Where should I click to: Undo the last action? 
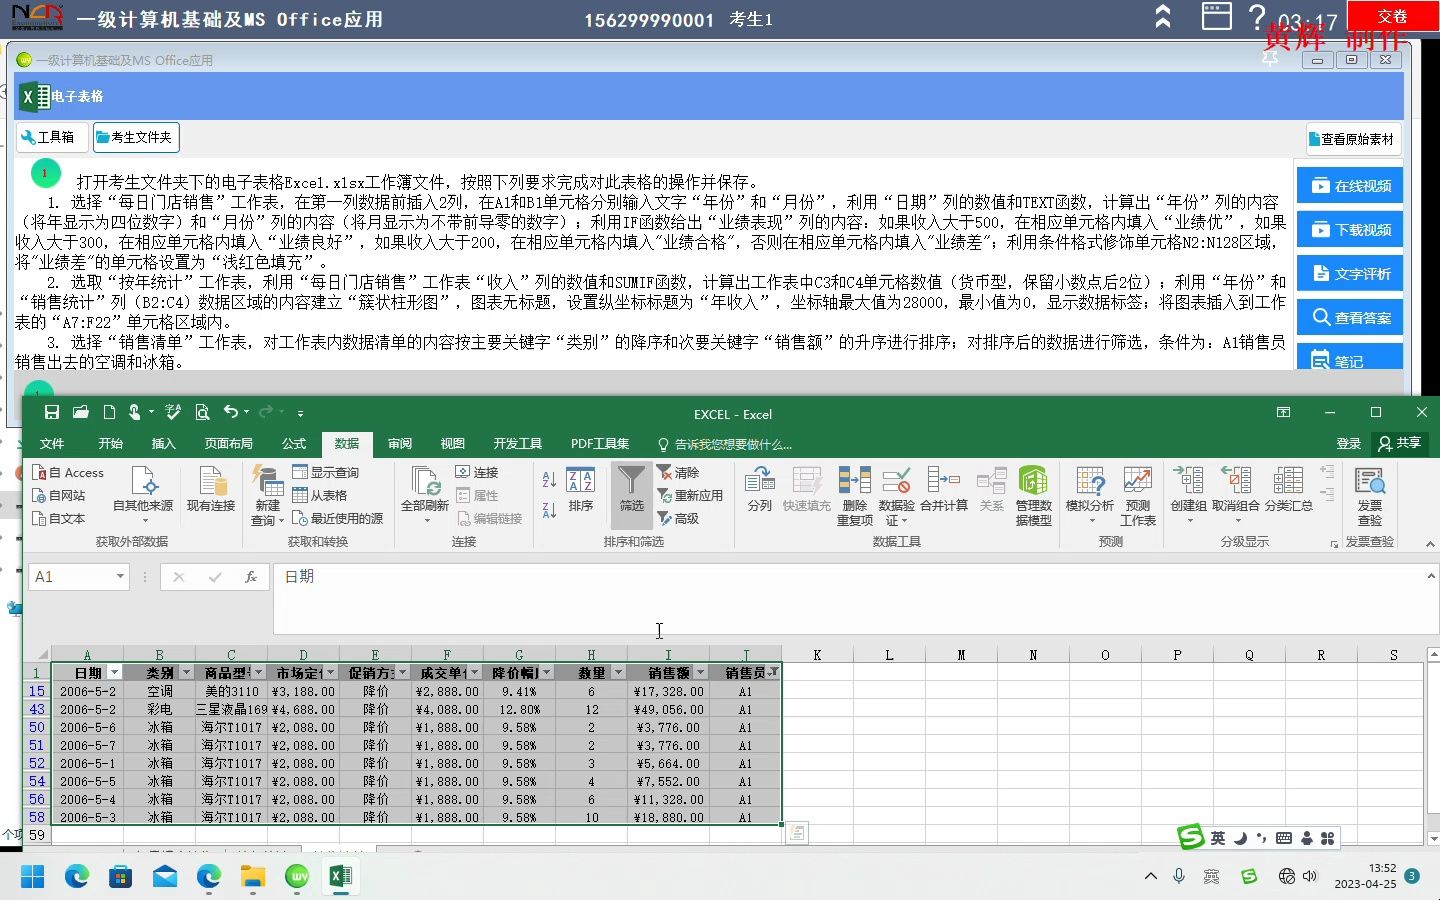pyautogui.click(x=231, y=412)
